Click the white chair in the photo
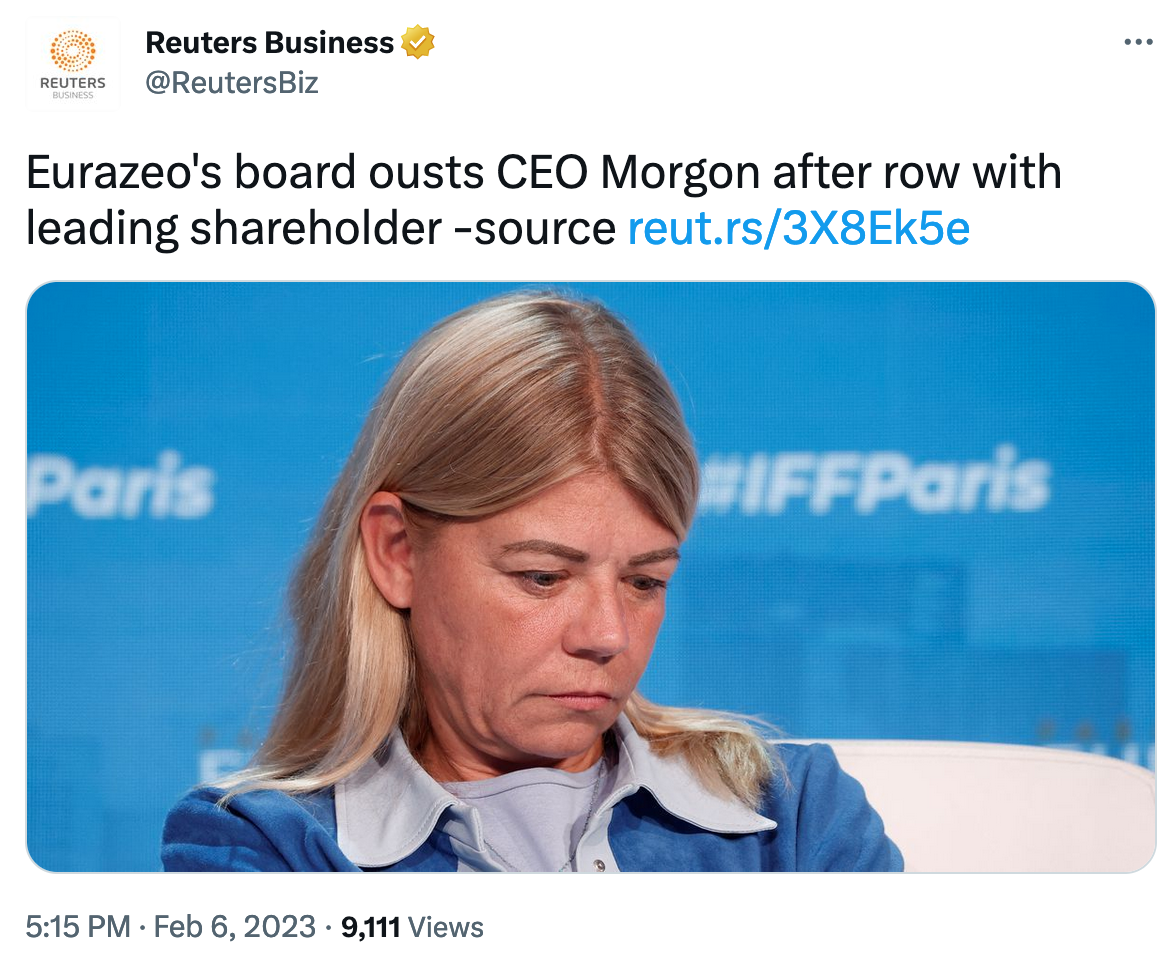The width and height of the screenshot is (1160, 972). pyautogui.click(x=1000, y=800)
